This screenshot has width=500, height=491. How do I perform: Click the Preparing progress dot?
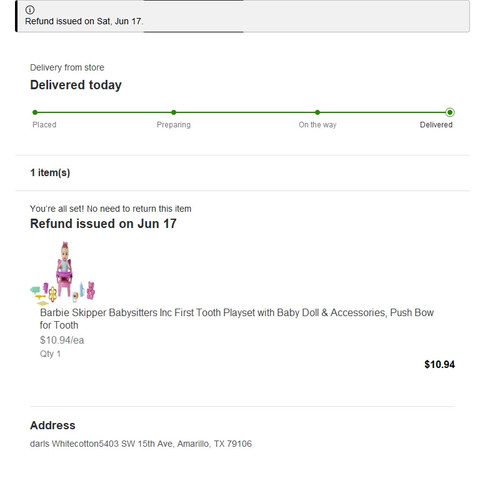[x=174, y=112]
